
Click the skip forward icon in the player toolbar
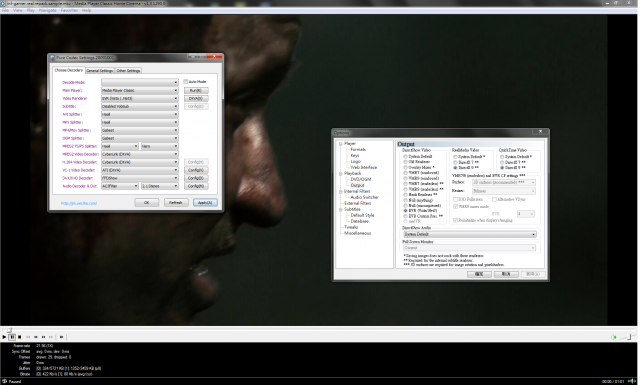[x=51, y=337]
